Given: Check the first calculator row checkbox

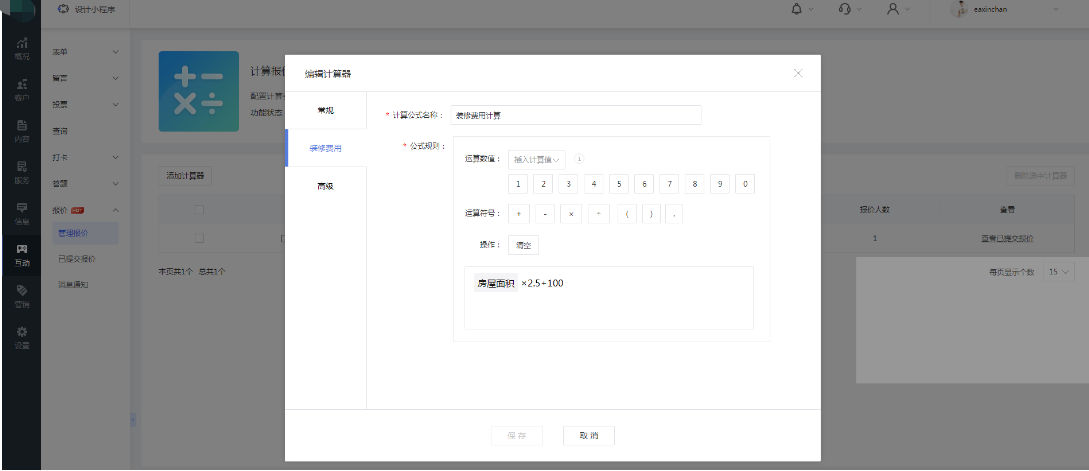Looking at the screenshot, I should (199, 238).
